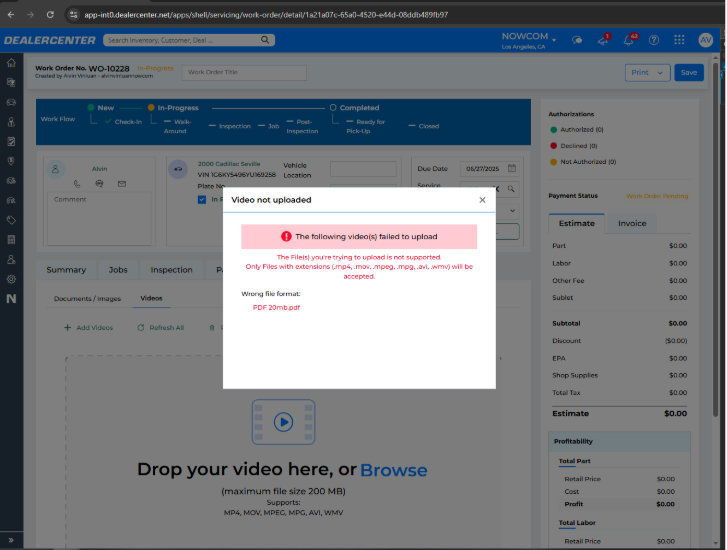Open the settings gear in sidebar
The image size is (727, 550).
[11, 279]
